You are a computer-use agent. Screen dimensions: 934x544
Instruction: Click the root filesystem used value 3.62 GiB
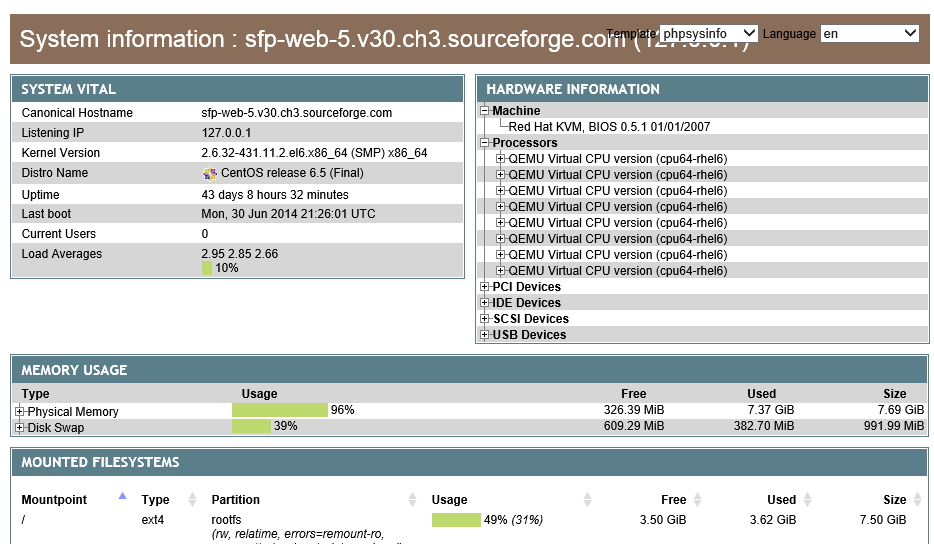point(773,520)
